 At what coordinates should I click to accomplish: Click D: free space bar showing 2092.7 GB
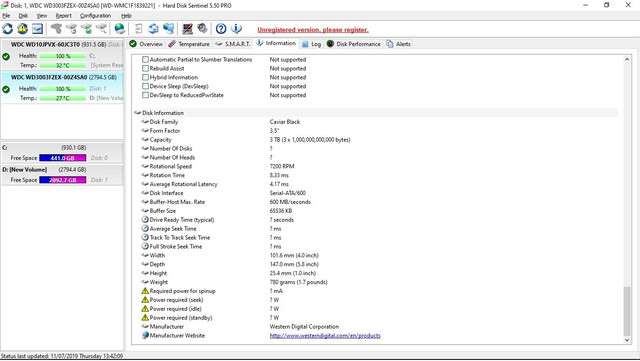[x=62, y=180]
